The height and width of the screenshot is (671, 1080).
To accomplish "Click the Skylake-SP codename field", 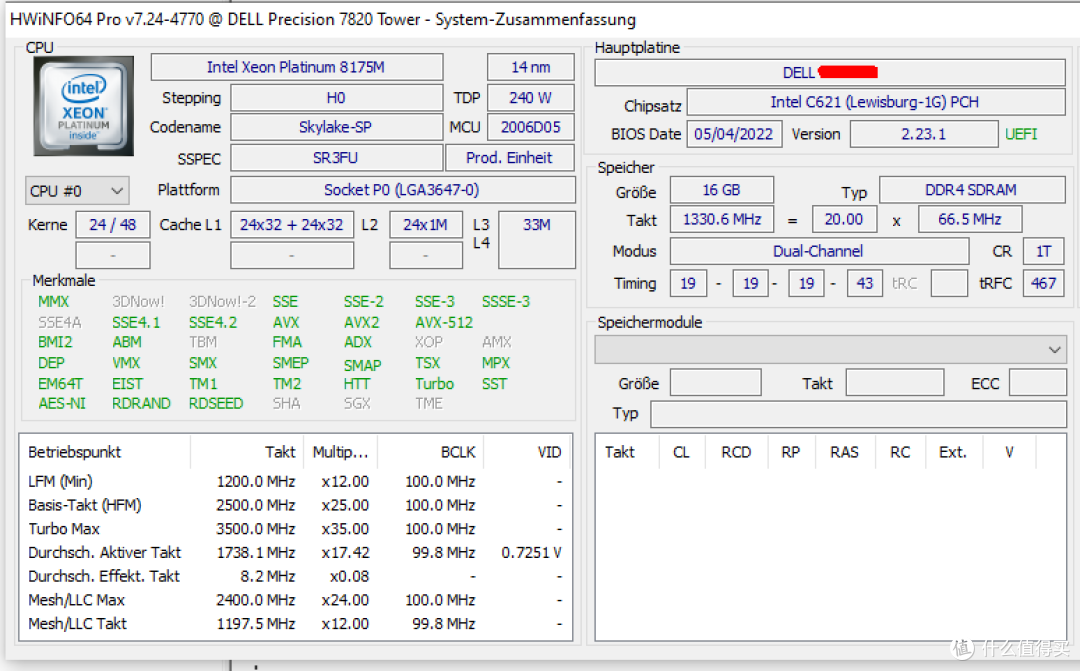I will tap(335, 127).
